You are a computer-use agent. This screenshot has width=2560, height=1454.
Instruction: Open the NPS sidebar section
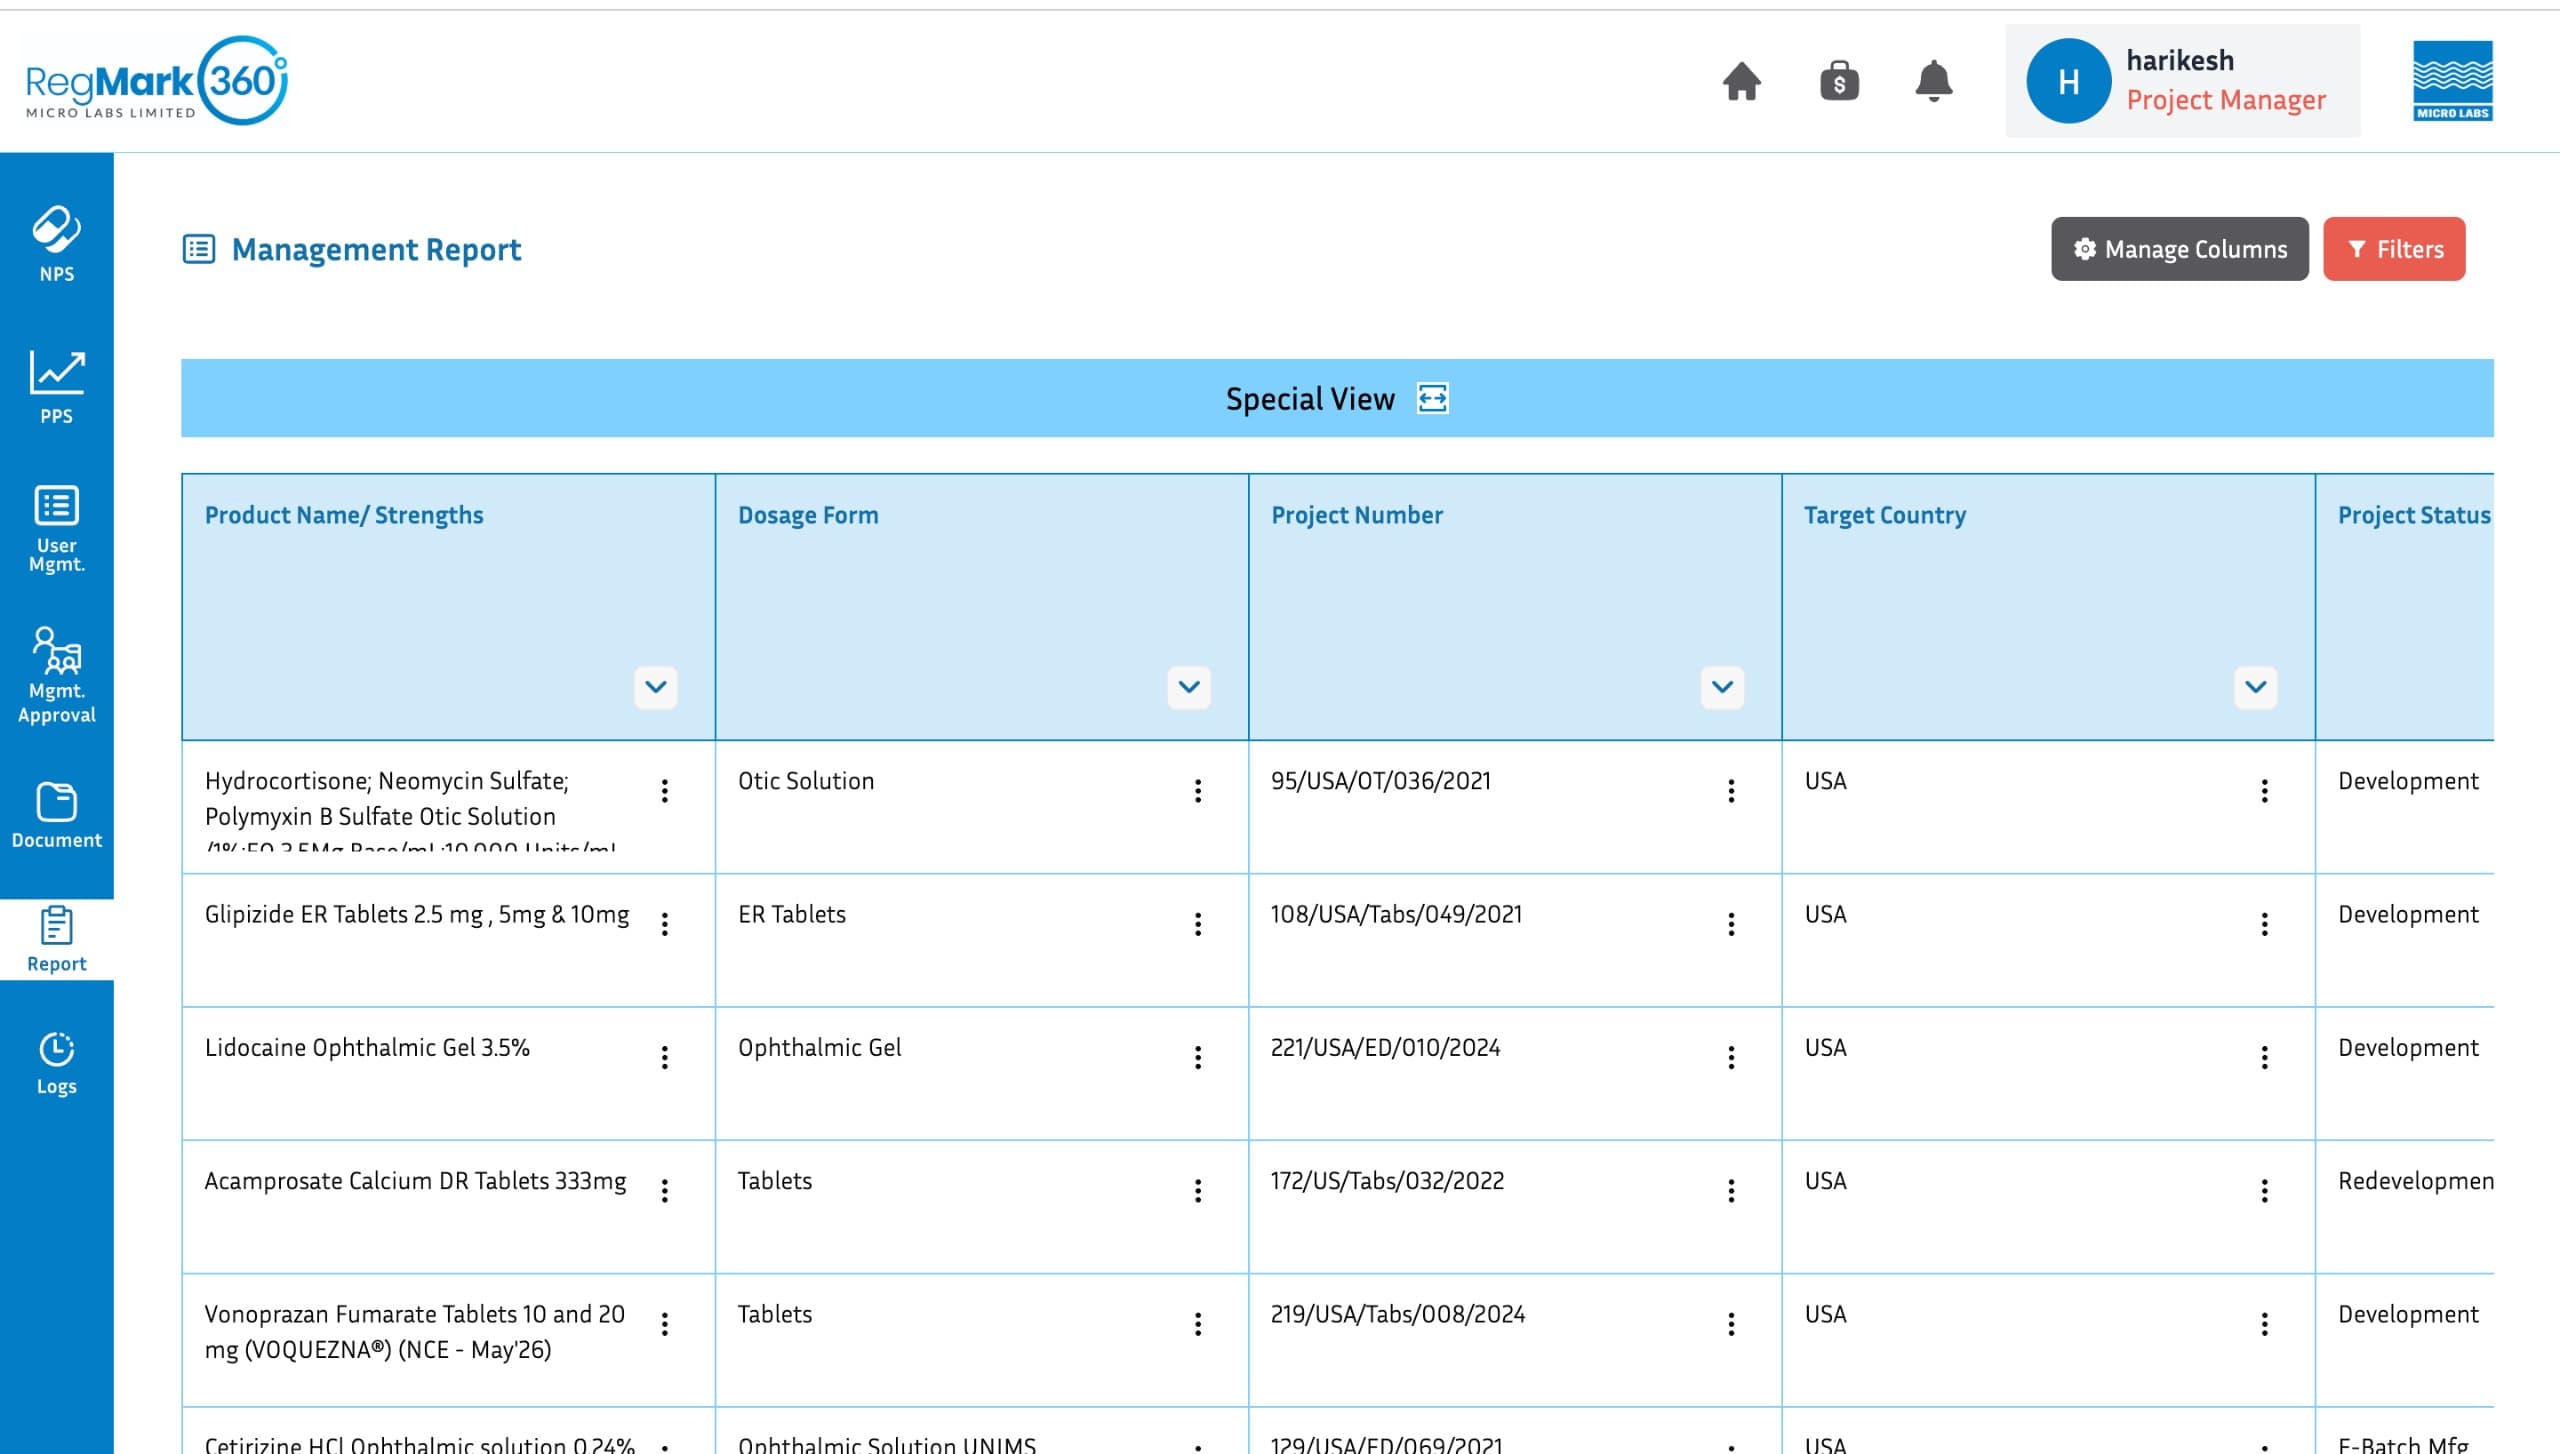(56, 244)
